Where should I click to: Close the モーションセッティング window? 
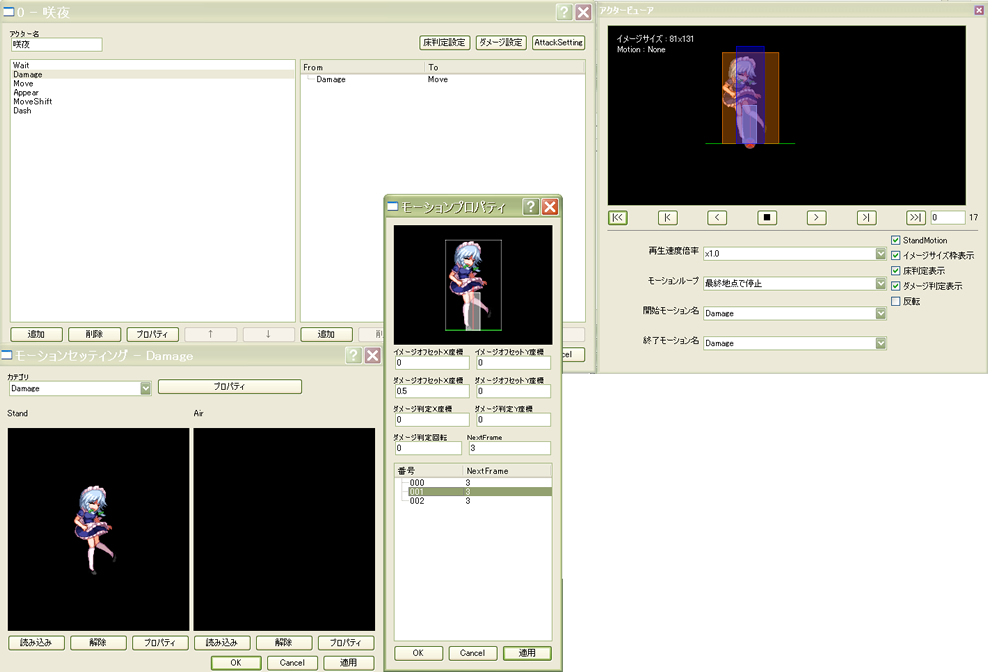pyautogui.click(x=373, y=355)
